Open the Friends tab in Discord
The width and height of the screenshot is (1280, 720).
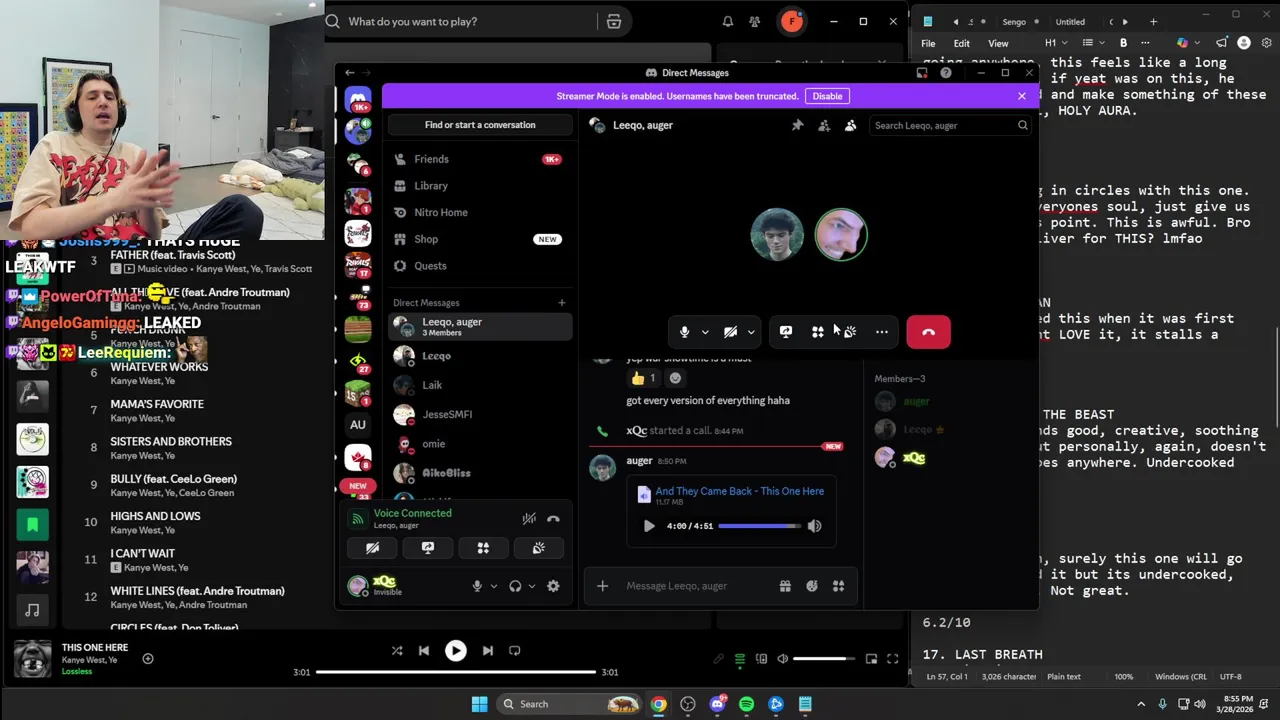click(x=479, y=159)
